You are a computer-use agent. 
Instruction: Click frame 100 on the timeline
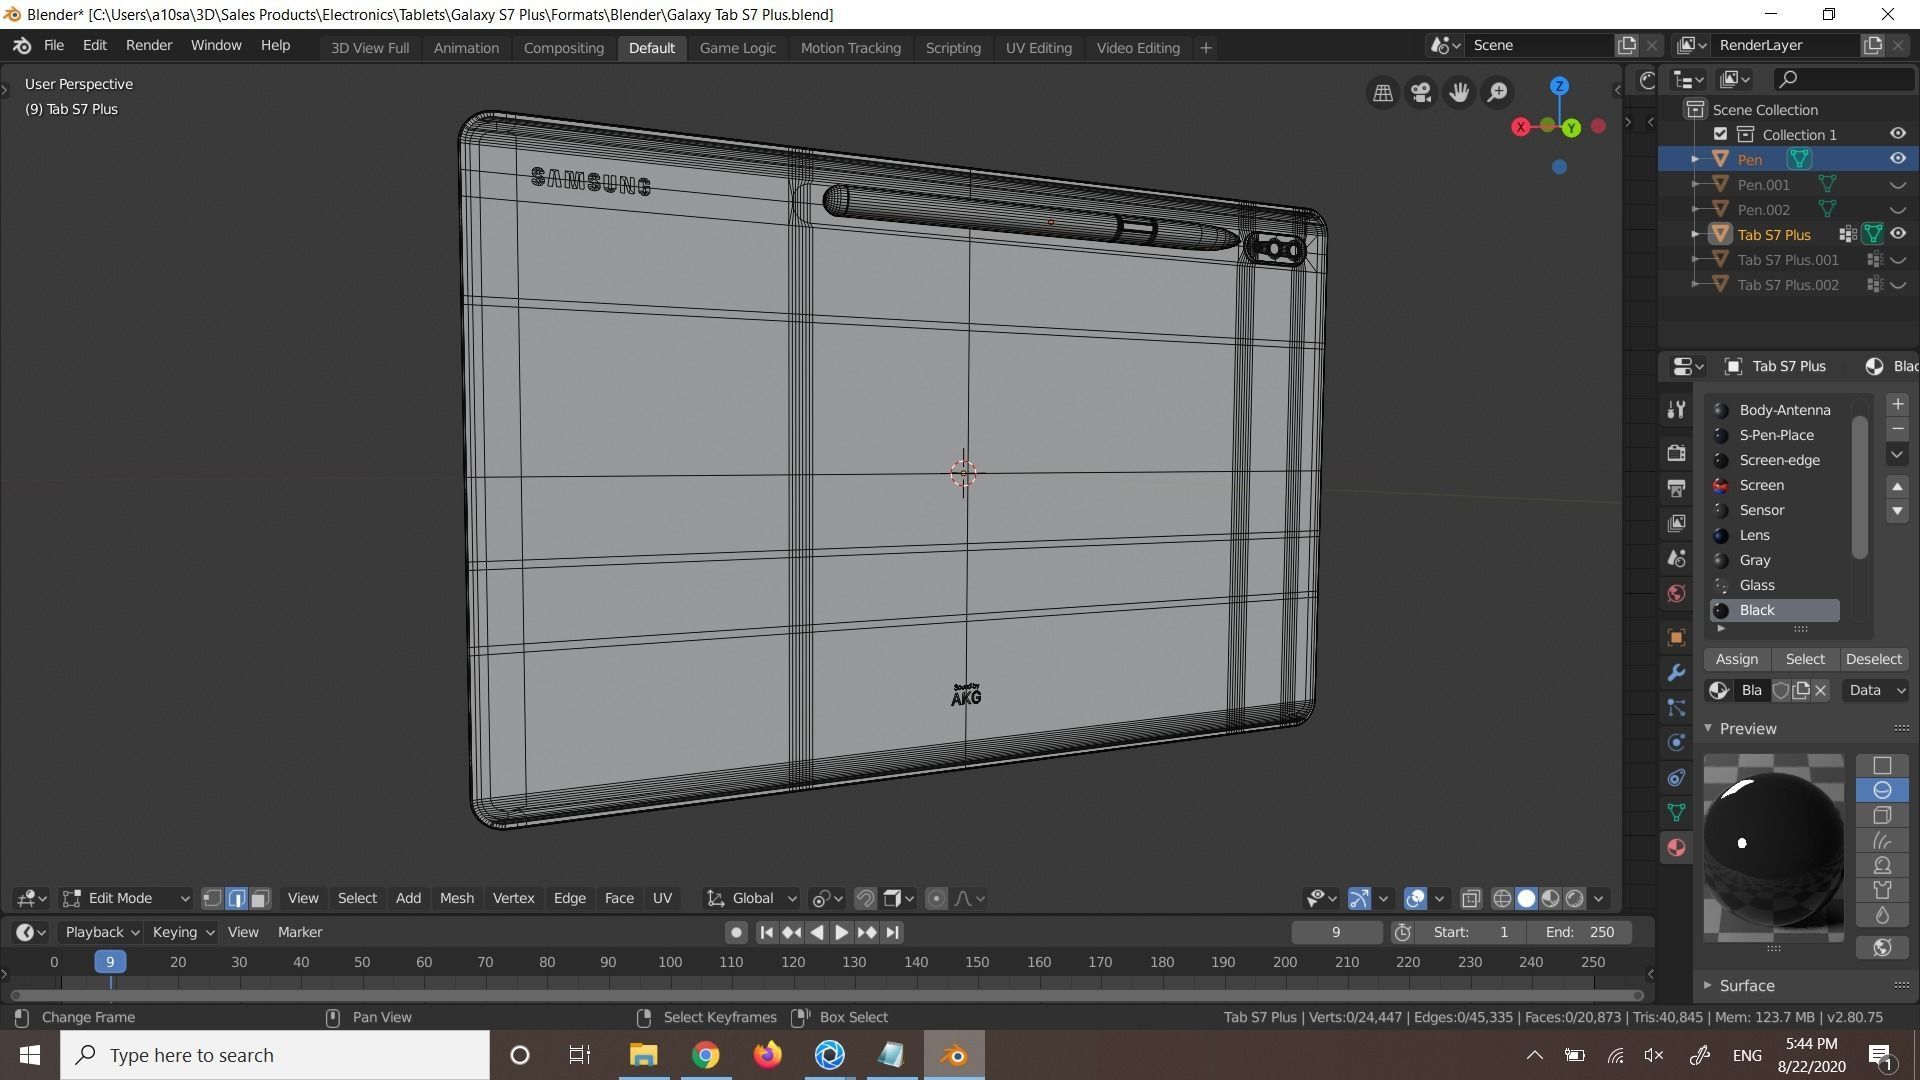[669, 962]
